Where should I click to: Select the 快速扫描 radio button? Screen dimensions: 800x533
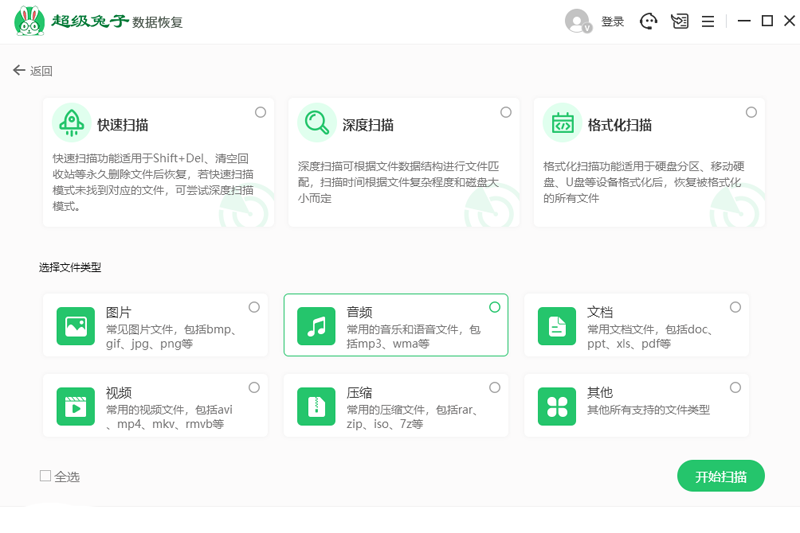[x=261, y=112]
